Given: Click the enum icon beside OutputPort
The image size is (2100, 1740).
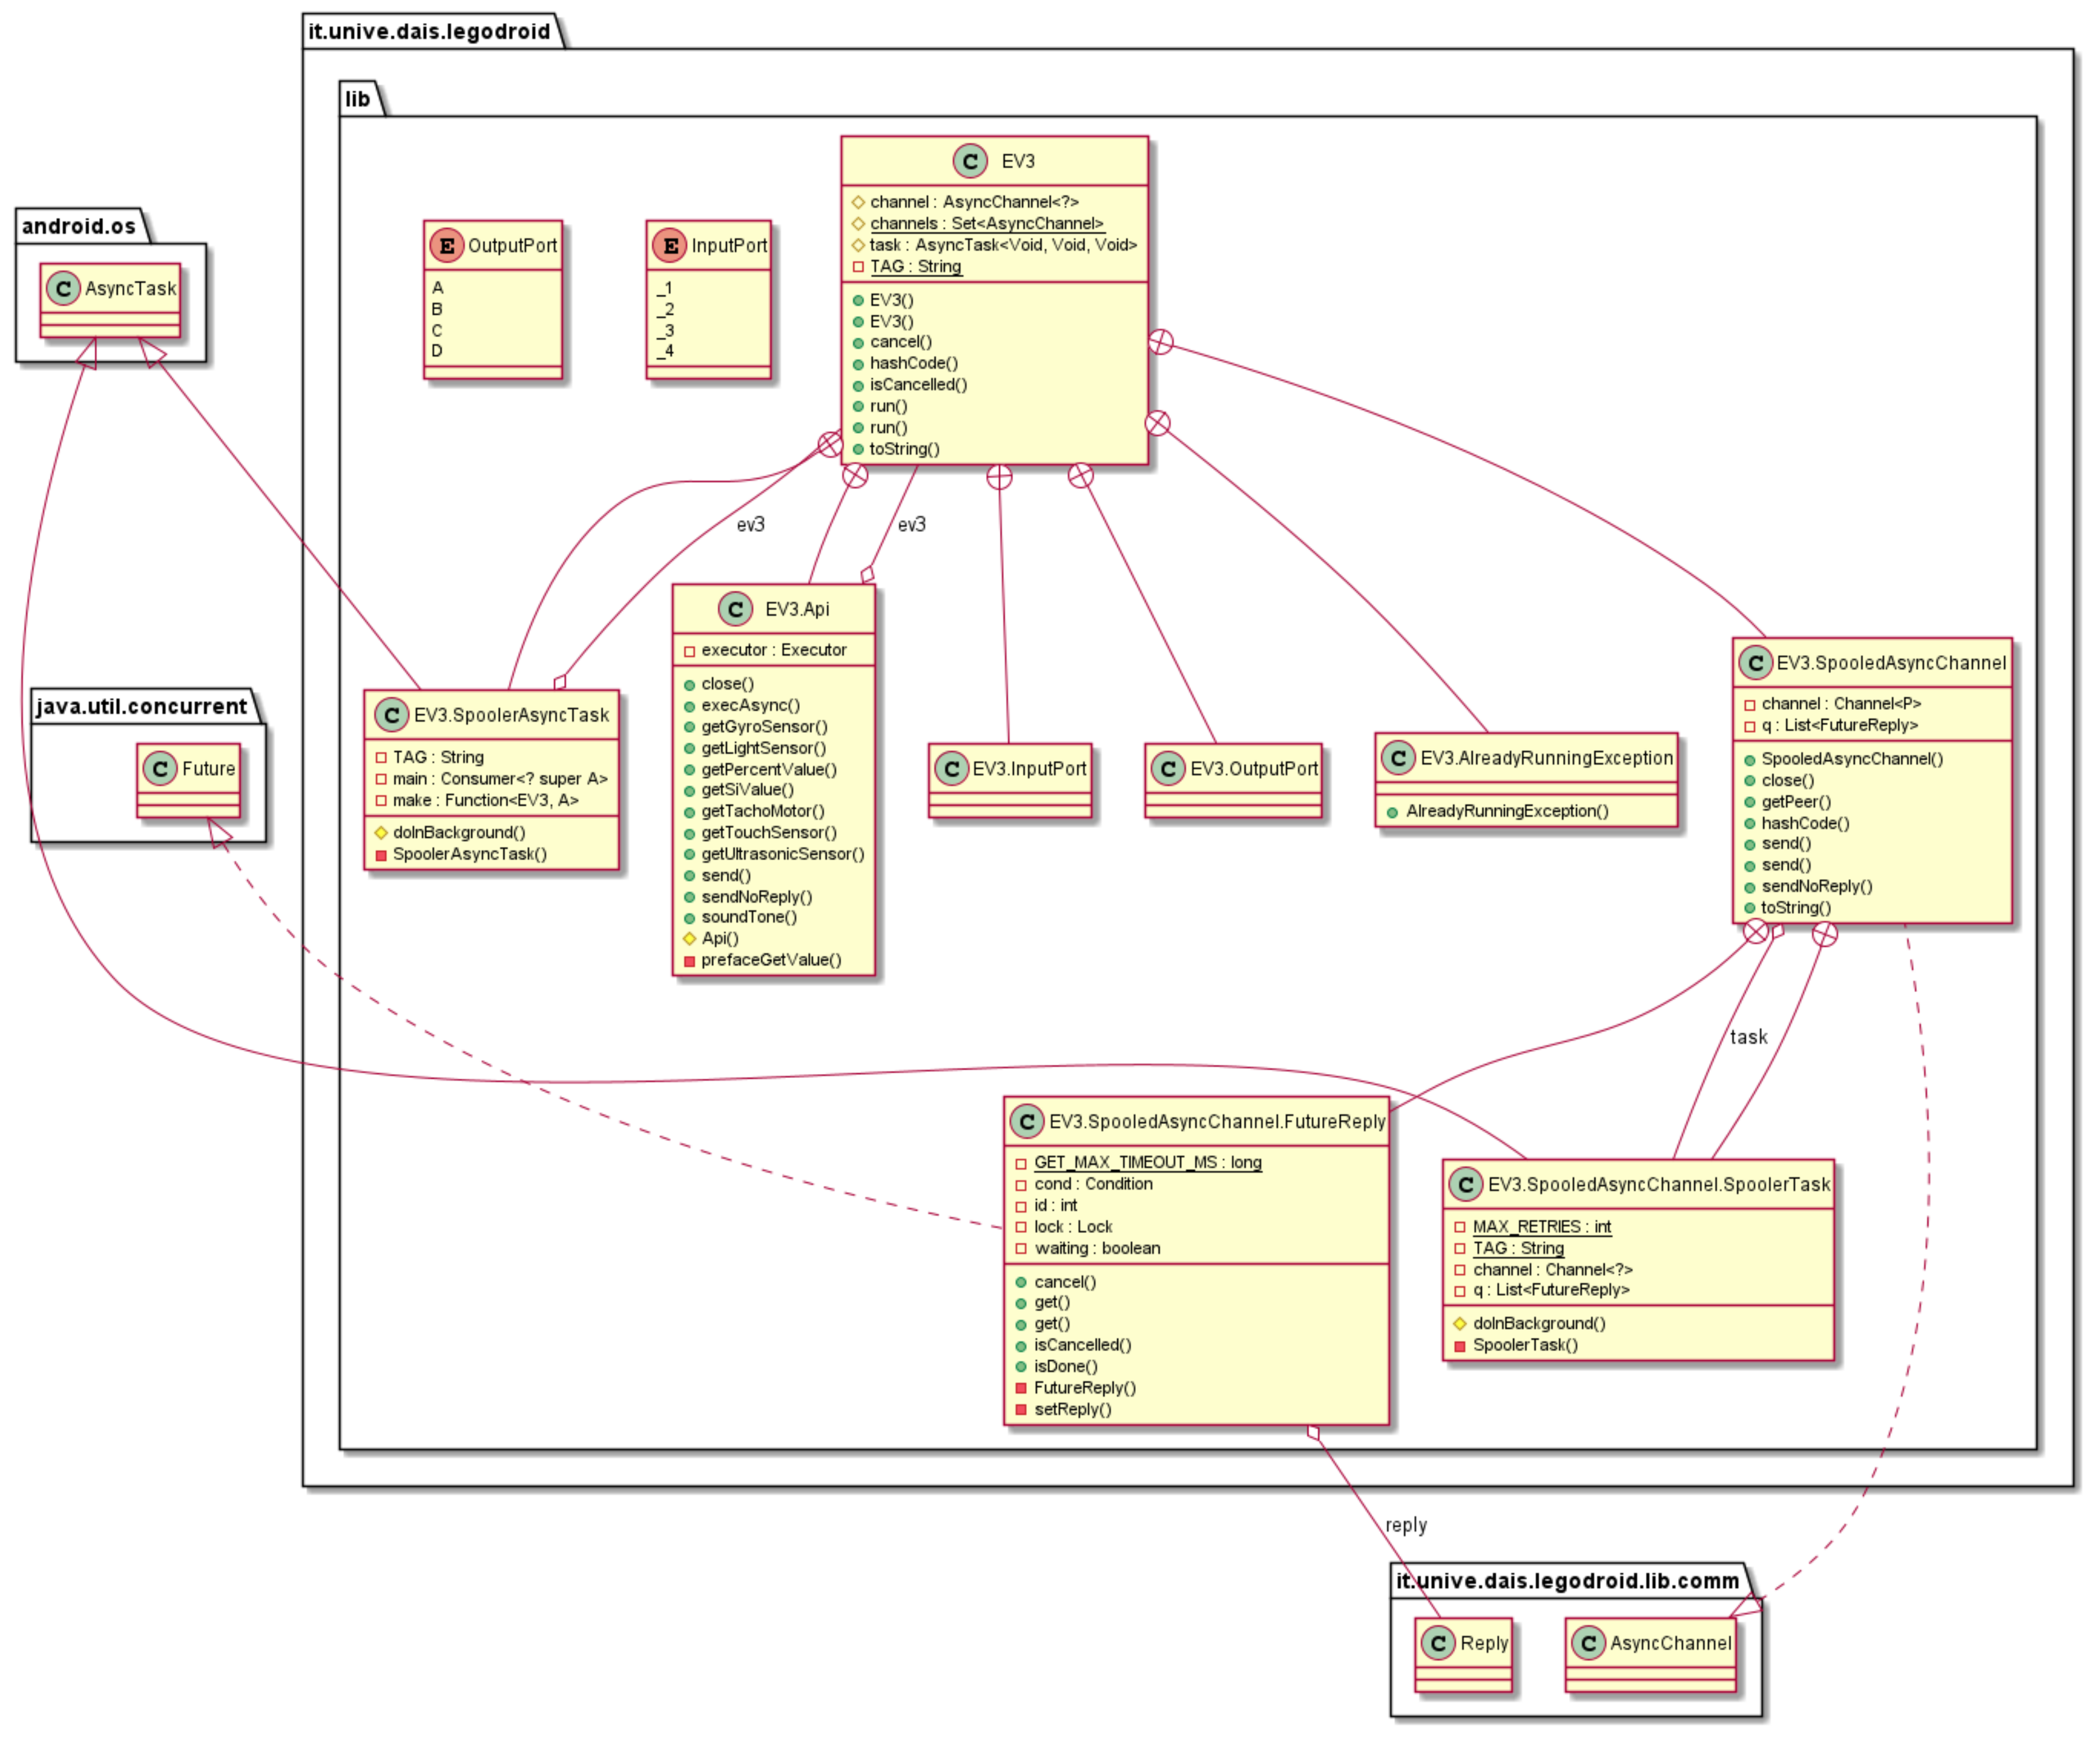Looking at the screenshot, I should [x=446, y=245].
